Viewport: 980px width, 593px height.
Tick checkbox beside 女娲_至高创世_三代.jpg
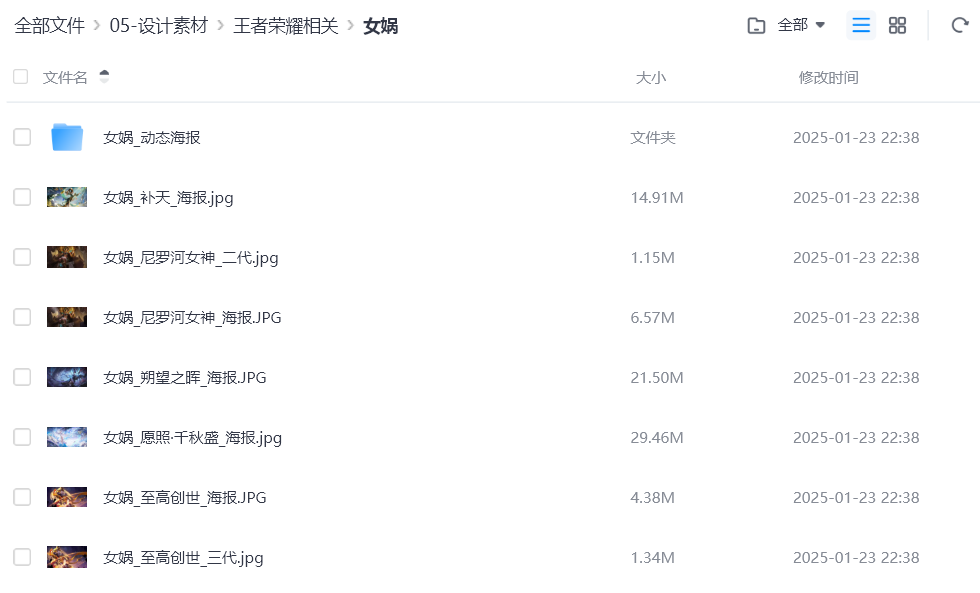[22, 557]
